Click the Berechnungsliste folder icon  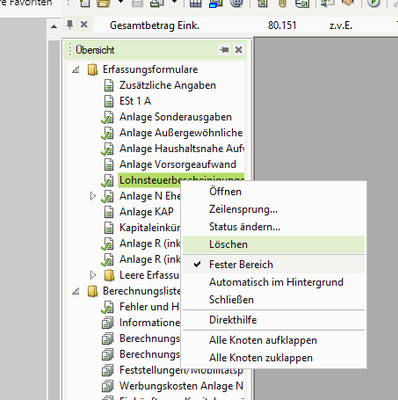coord(92,291)
